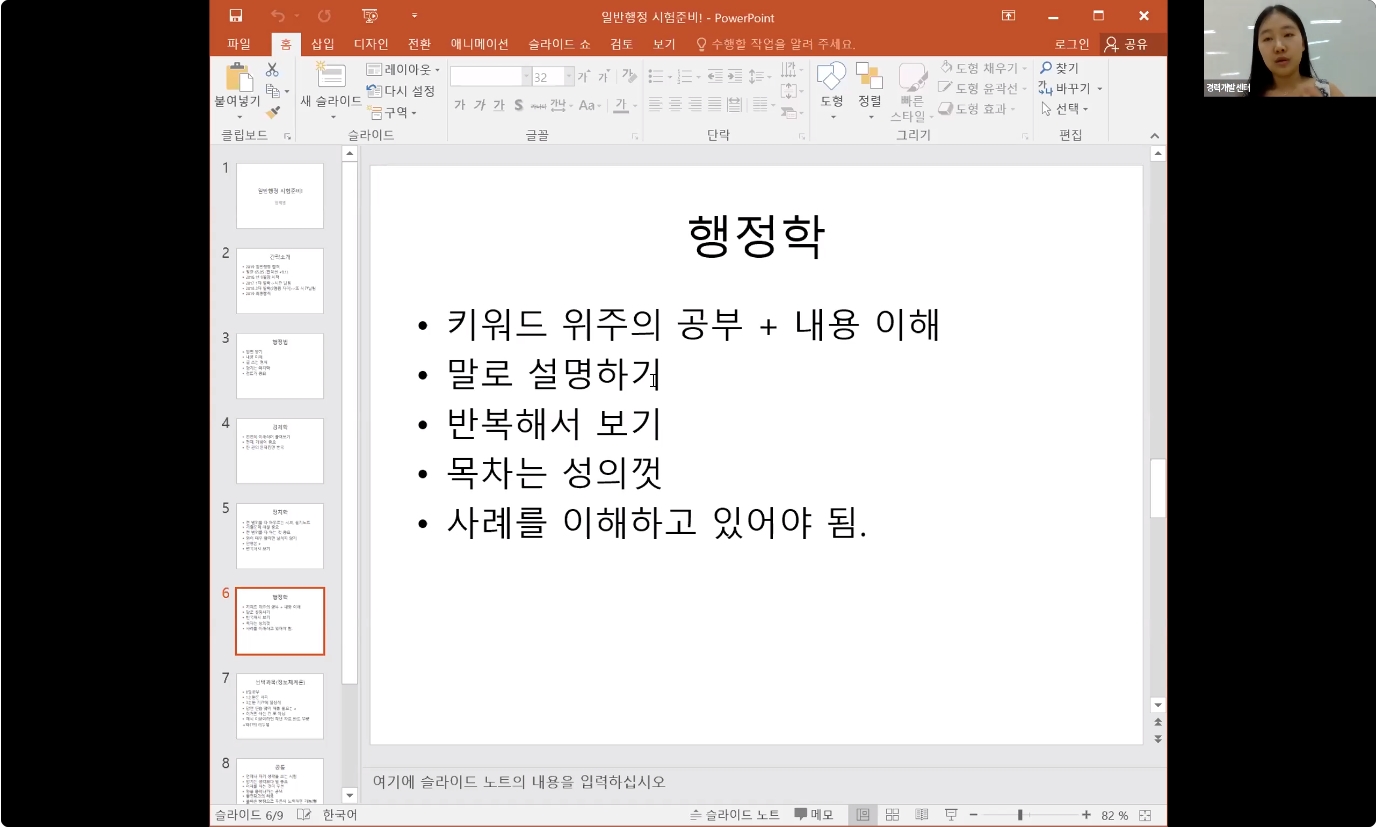Open the Change Case Aa dropdown

pyautogui.click(x=588, y=105)
